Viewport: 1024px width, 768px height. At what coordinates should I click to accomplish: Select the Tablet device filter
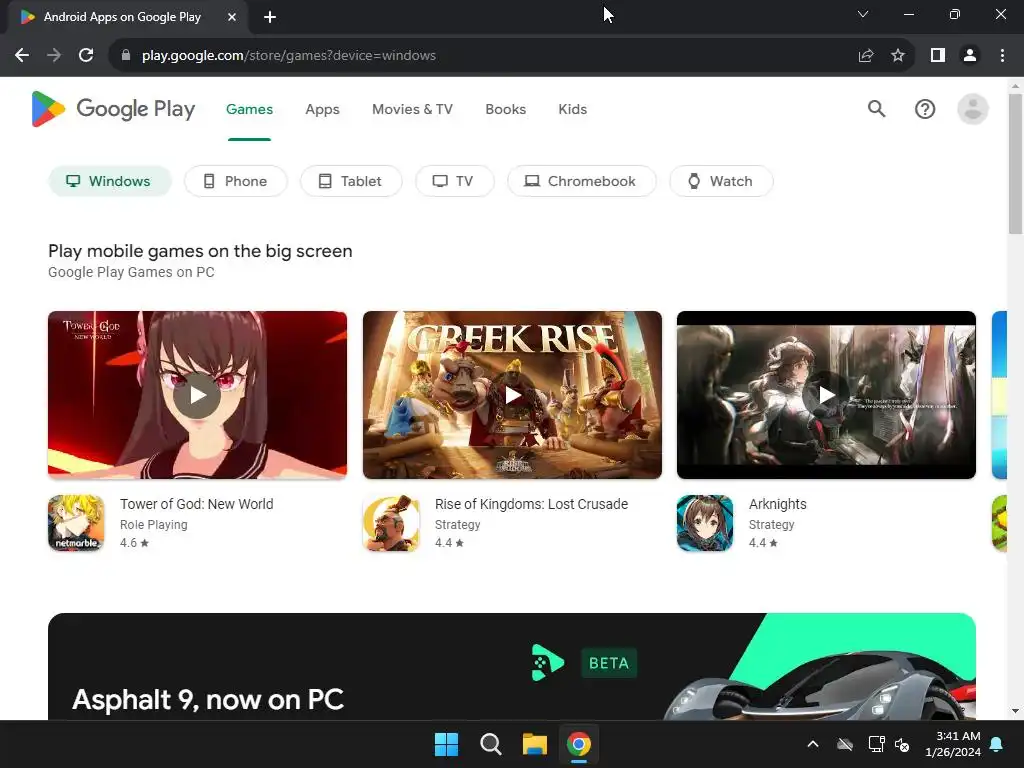click(351, 181)
